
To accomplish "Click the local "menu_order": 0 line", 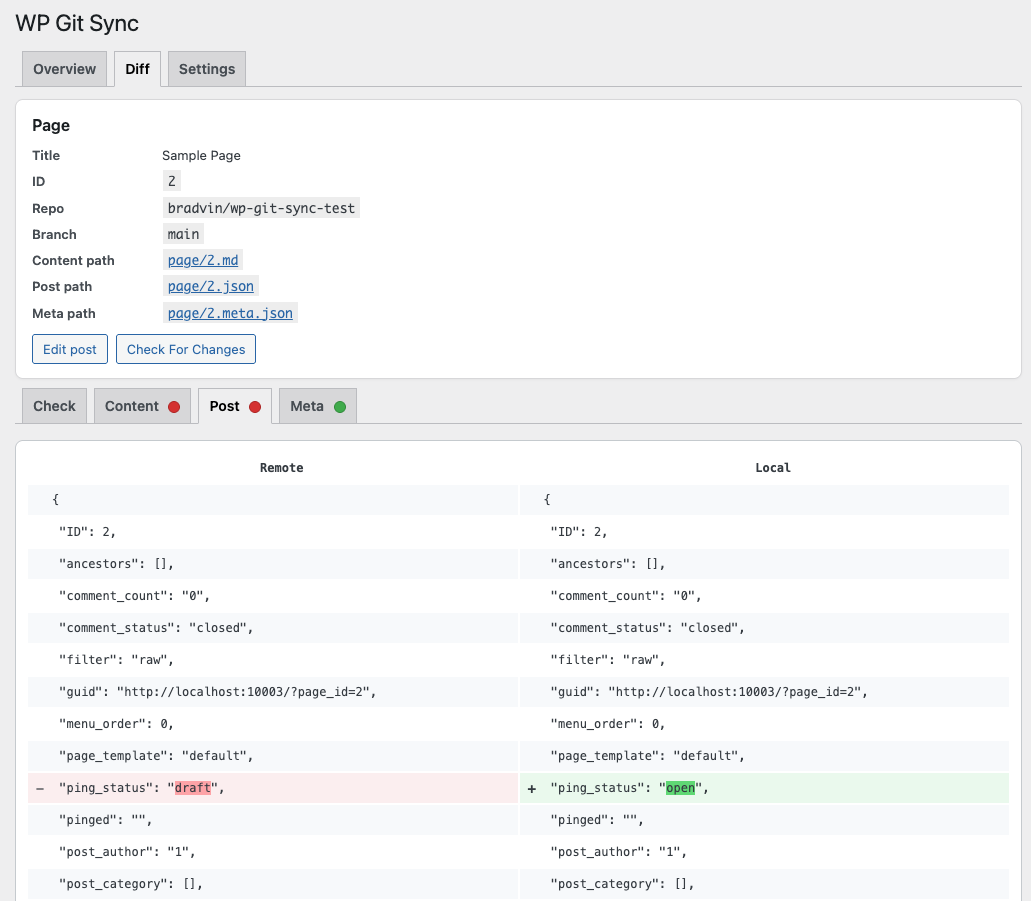I will 764,724.
